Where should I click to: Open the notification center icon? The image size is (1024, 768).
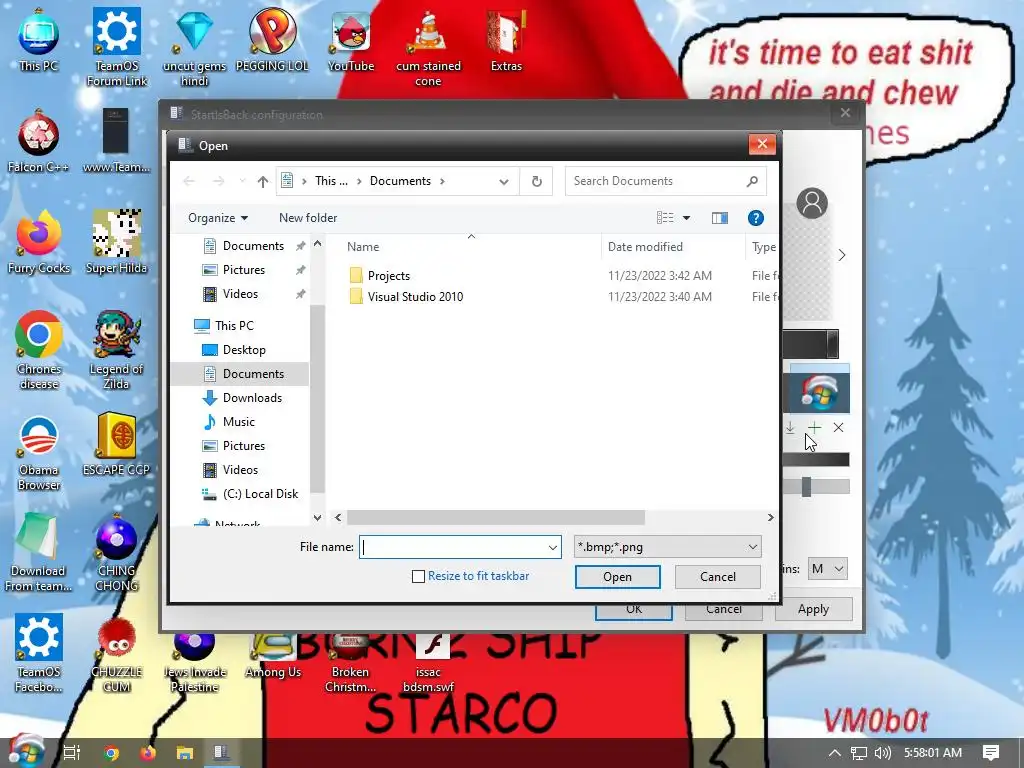coord(991,753)
